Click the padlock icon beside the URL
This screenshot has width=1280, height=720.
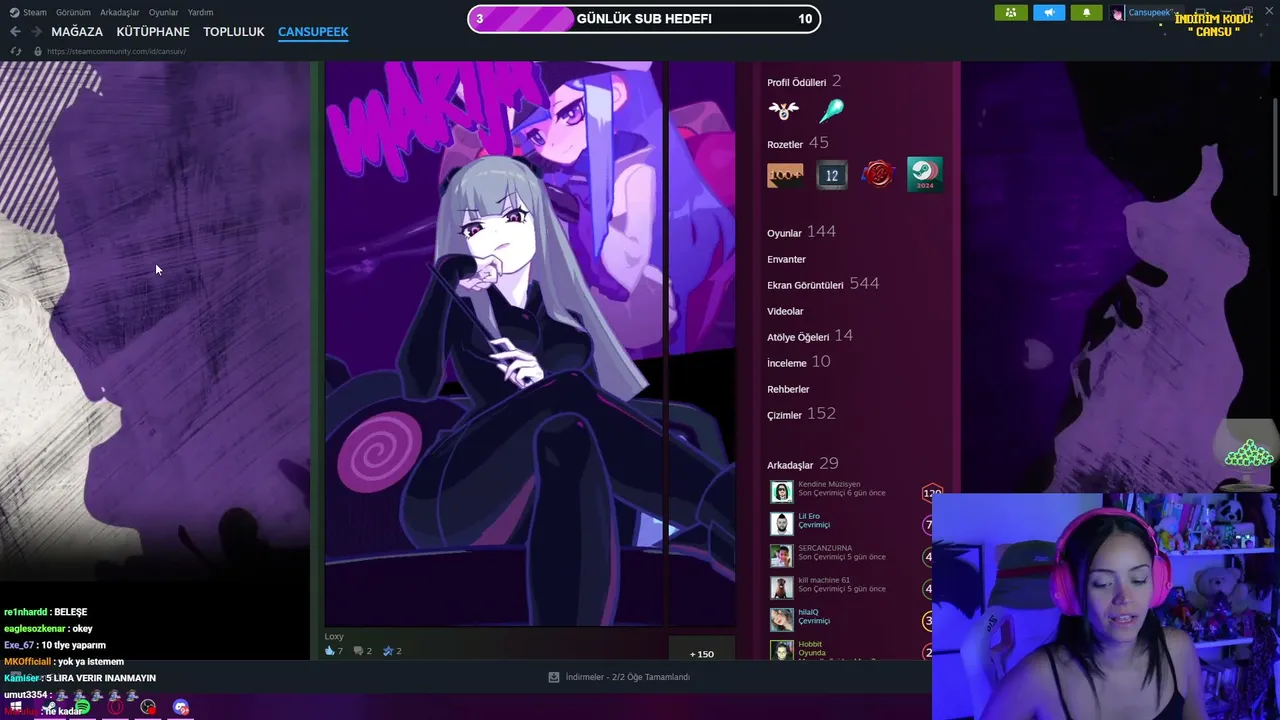pyautogui.click(x=38, y=51)
